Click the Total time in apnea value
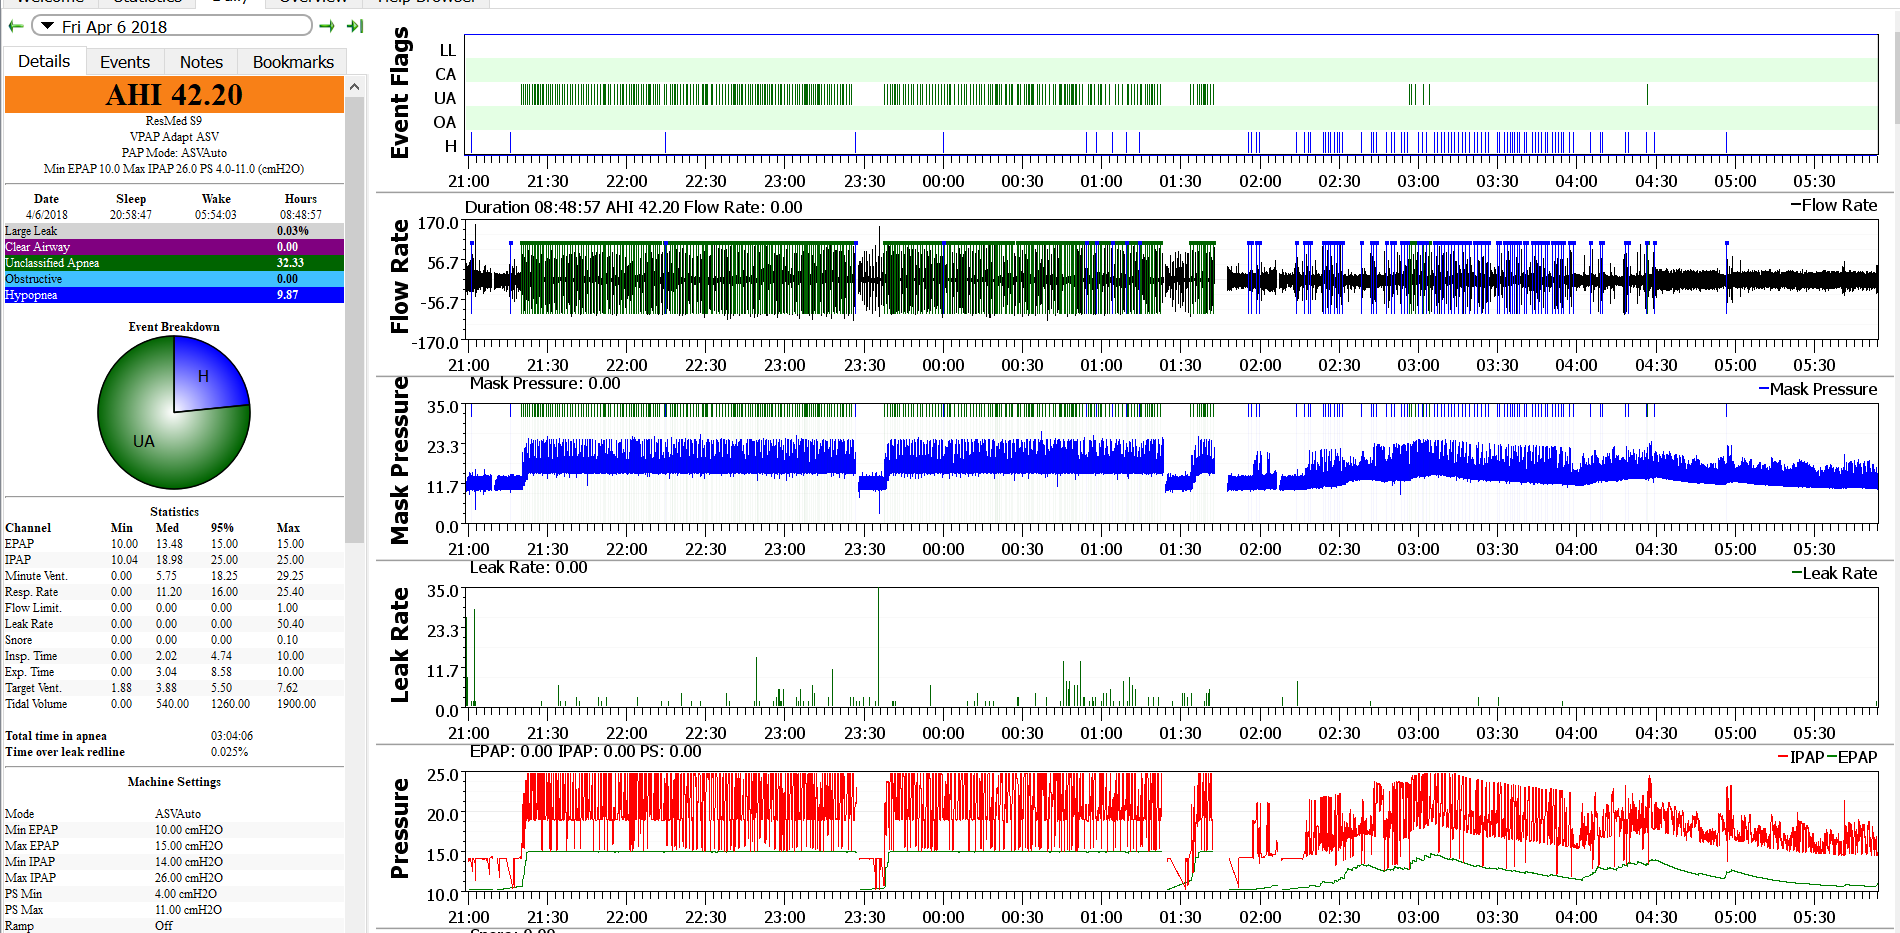Viewport: 1900px width, 933px height. 231,736
